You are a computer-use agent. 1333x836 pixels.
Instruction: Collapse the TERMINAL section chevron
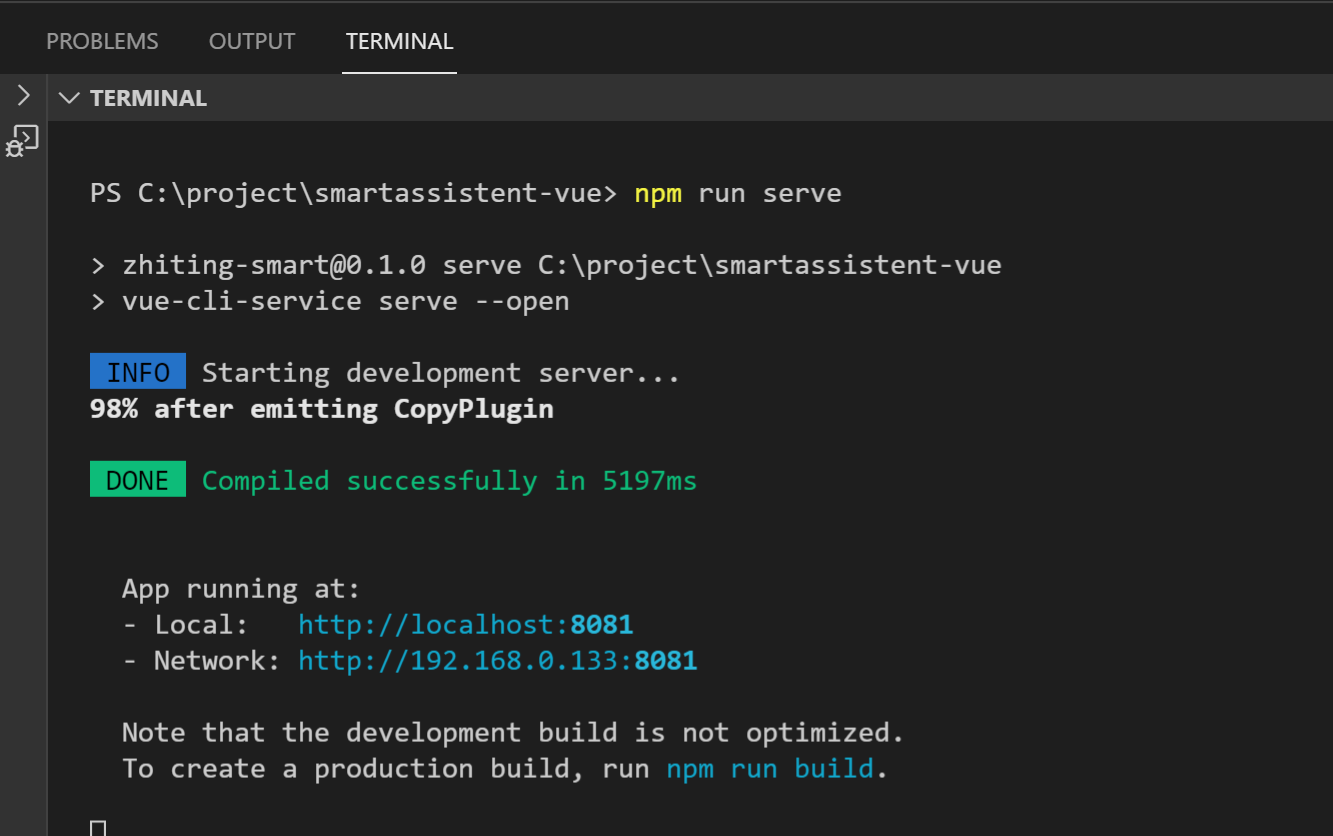tap(68, 98)
